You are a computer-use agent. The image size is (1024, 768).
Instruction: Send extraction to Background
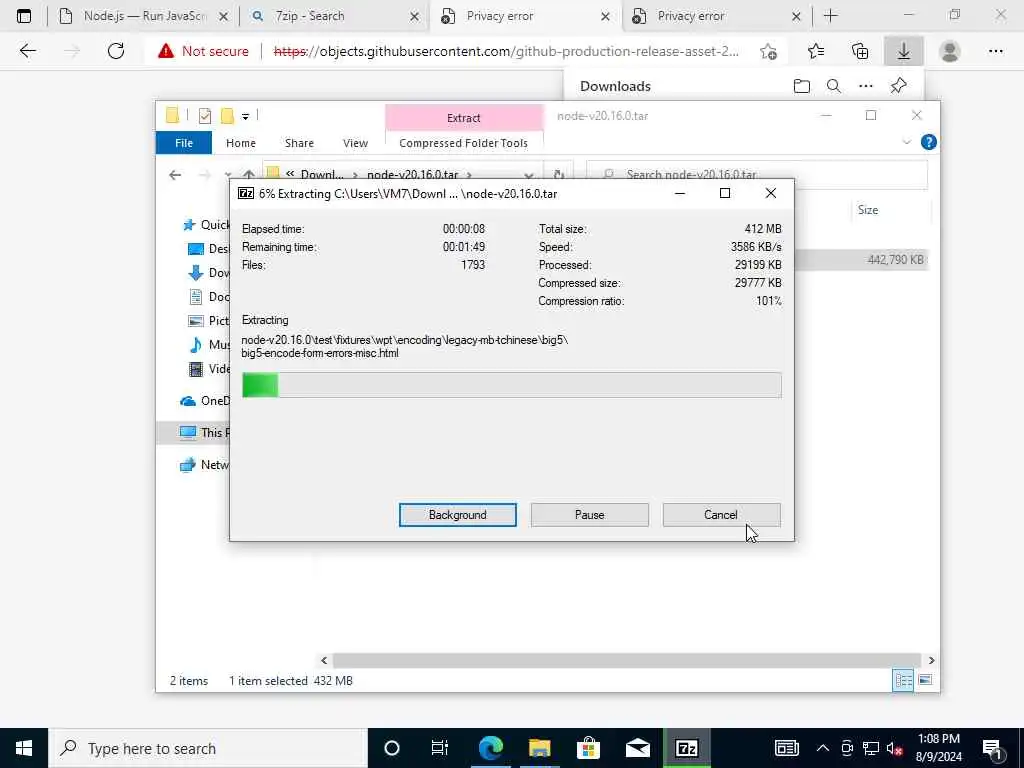click(457, 515)
